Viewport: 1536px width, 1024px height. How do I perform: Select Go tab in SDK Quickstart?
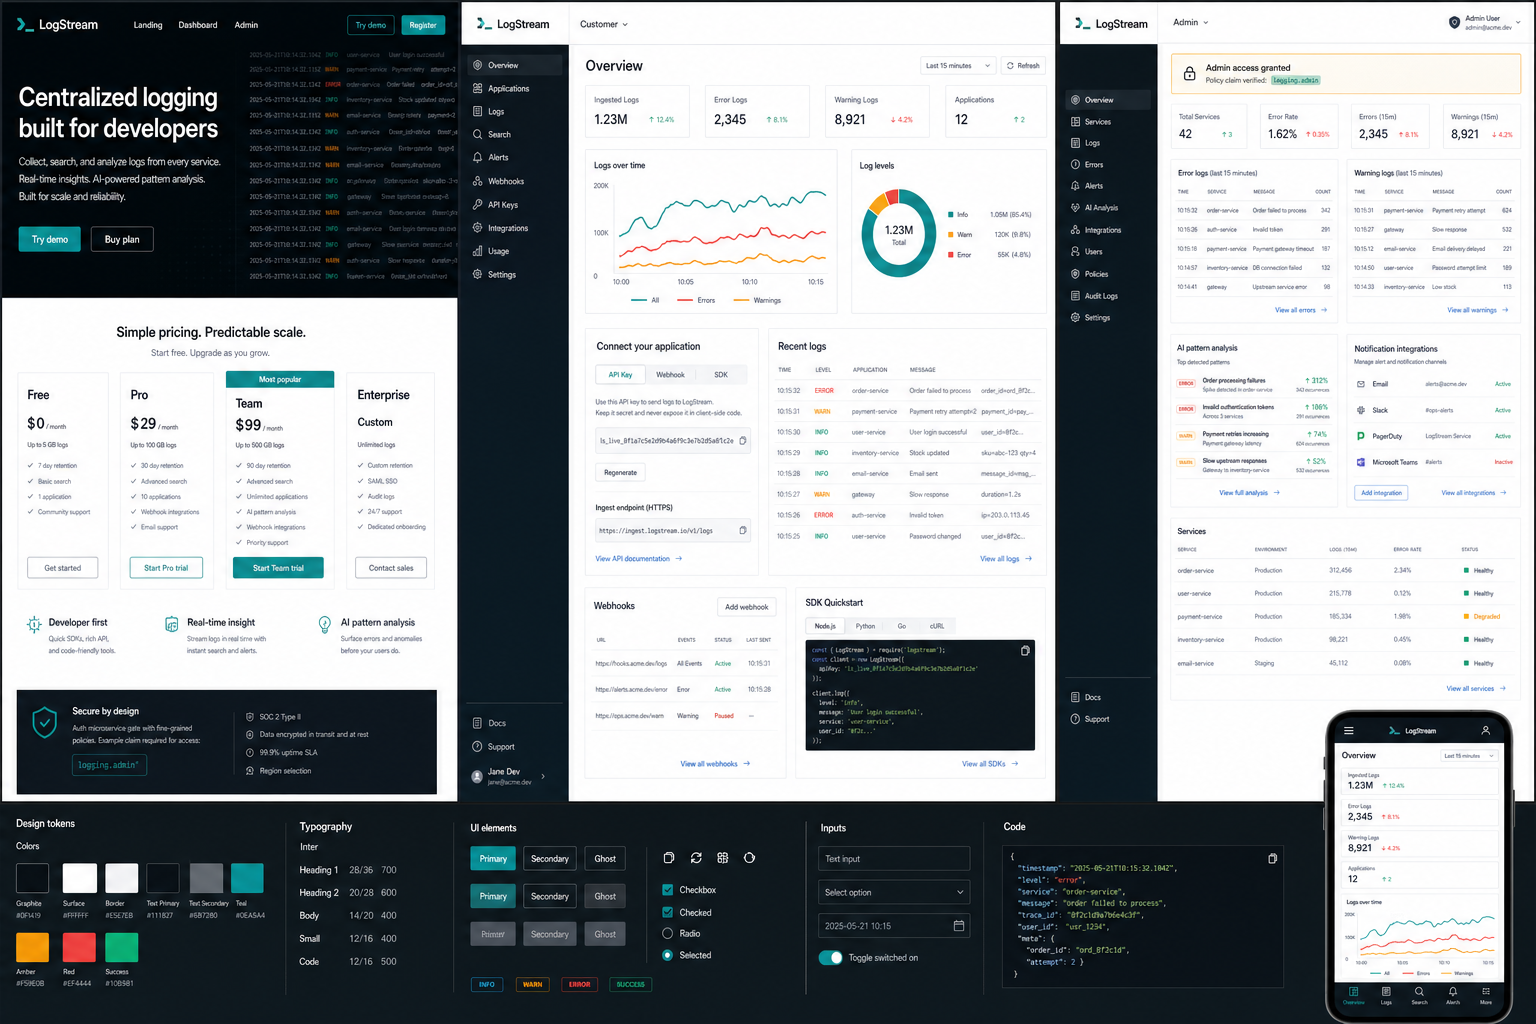[902, 626]
